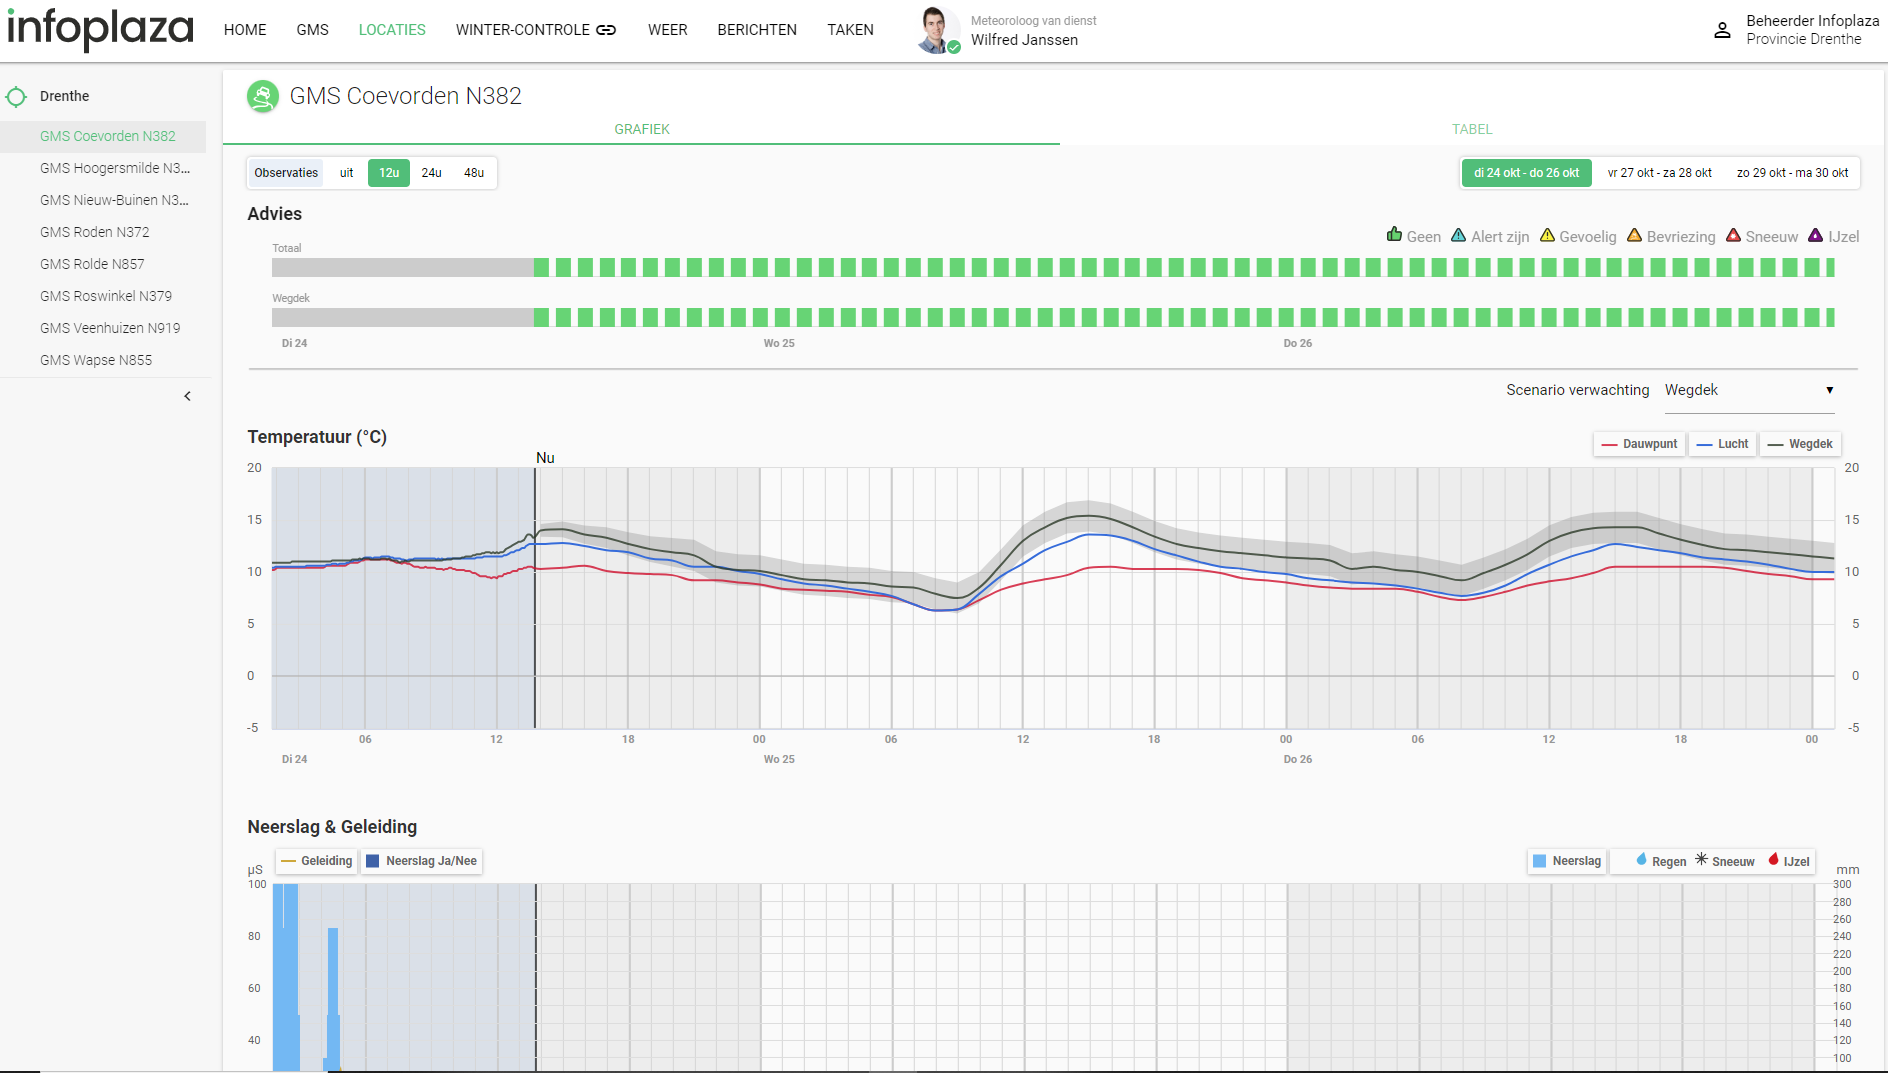Collapse the sidebar with the chevron arrow
This screenshot has width=1888, height=1073.
[187, 396]
